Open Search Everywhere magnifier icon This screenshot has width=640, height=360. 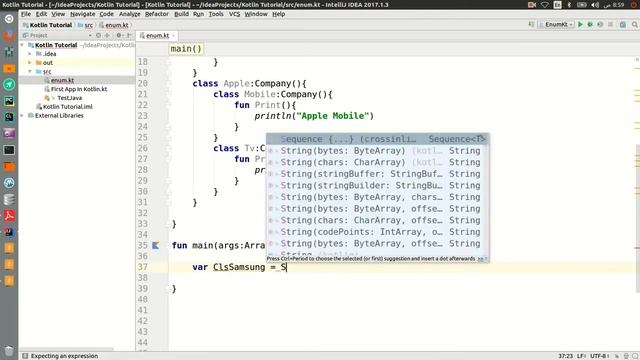click(x=634, y=24)
